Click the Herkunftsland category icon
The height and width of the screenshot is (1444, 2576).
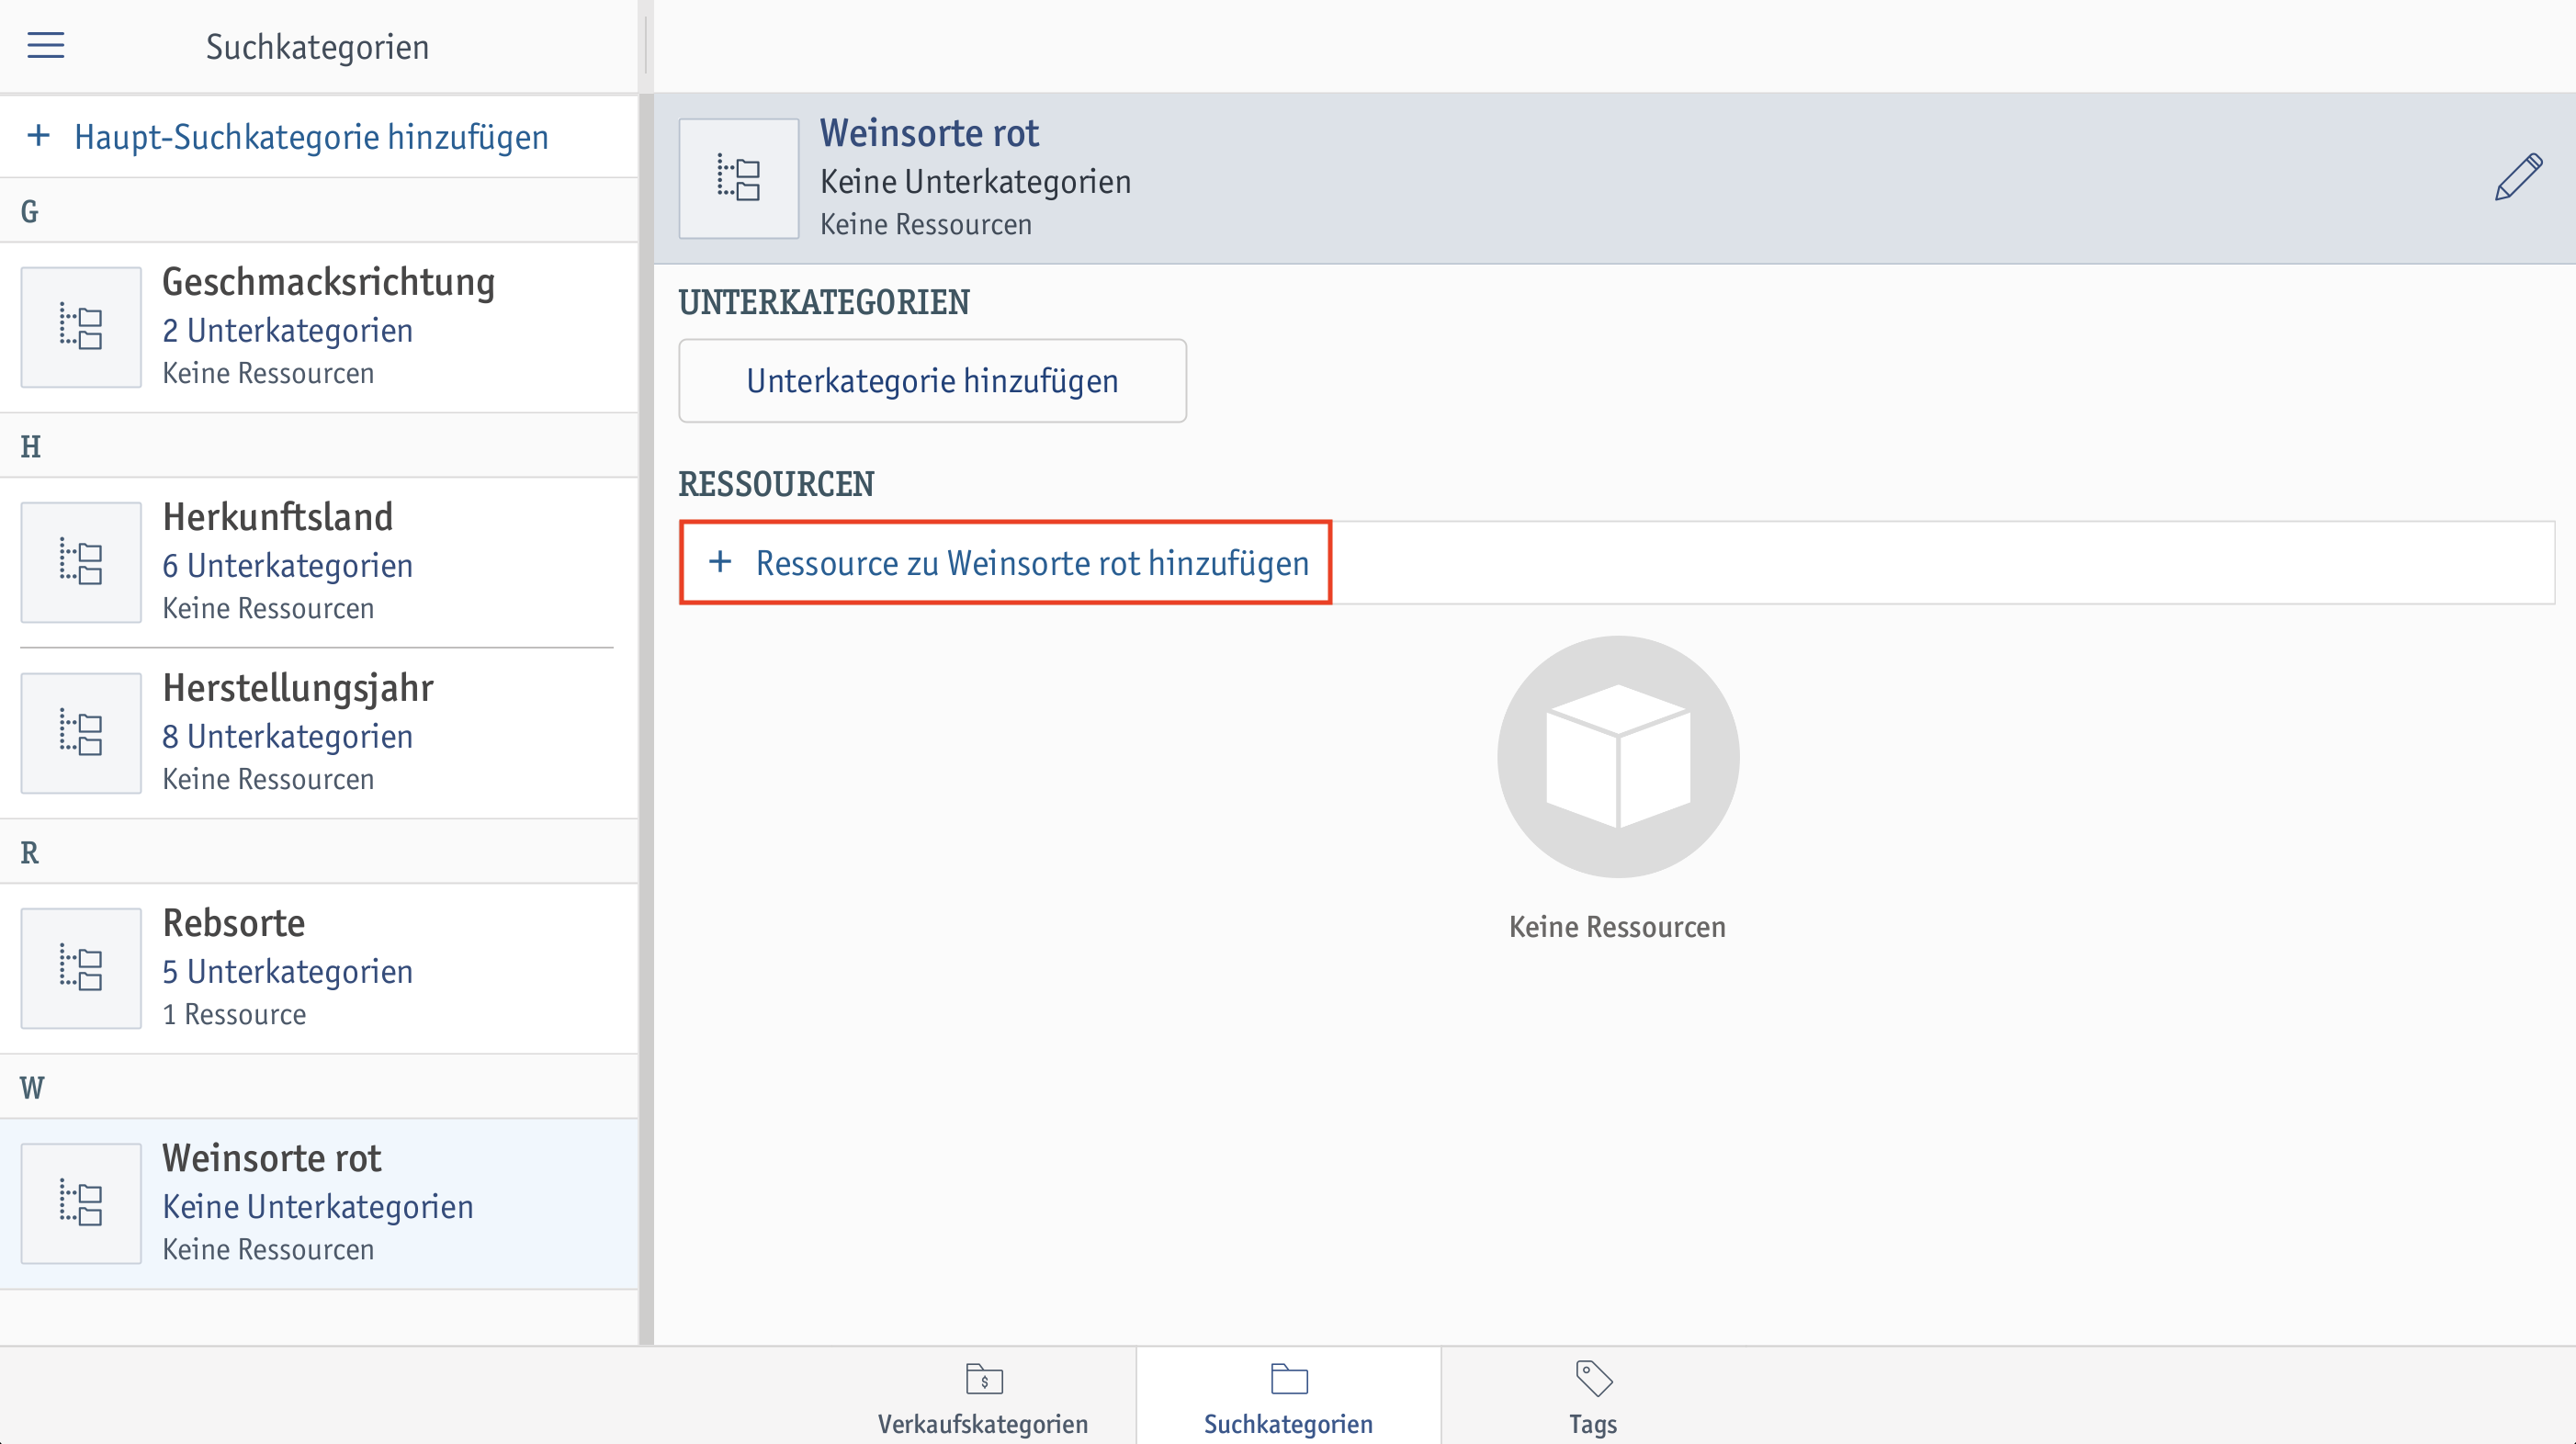81,562
